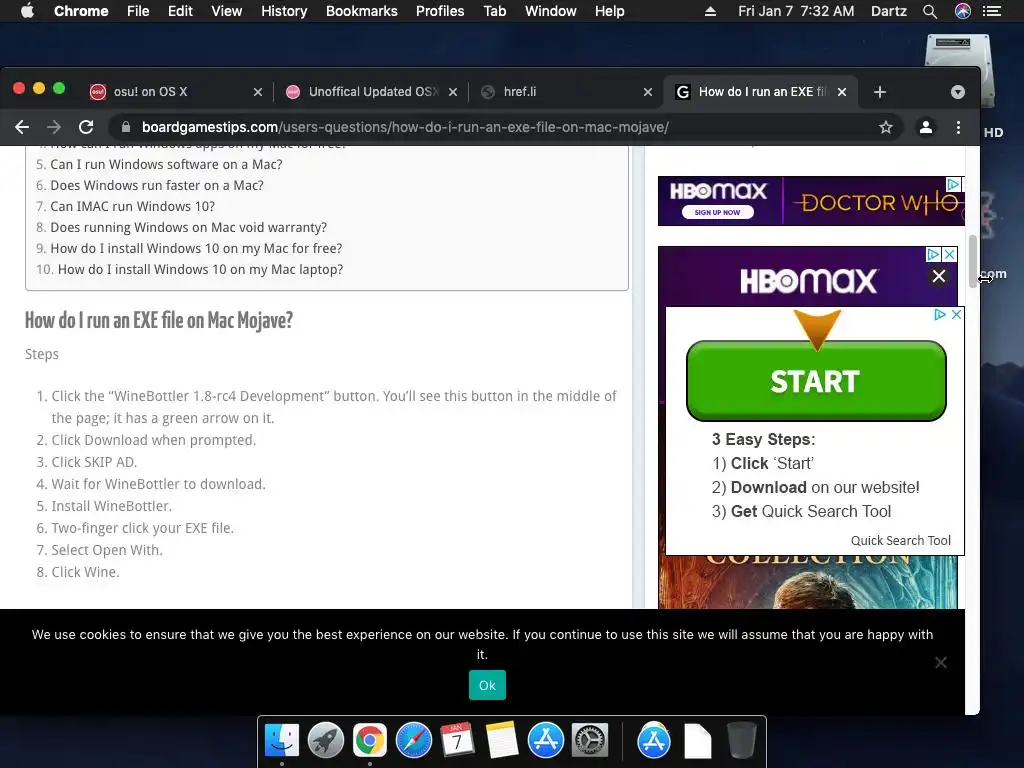Close the 'osu! on OS X' tab
The height and width of the screenshot is (768, 1024).
258,92
